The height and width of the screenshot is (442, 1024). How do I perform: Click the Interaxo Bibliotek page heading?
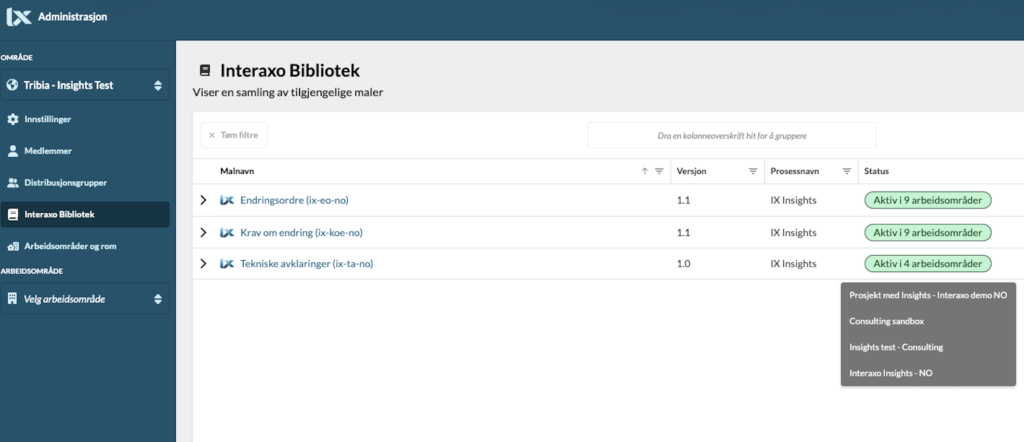pyautogui.click(x=290, y=71)
